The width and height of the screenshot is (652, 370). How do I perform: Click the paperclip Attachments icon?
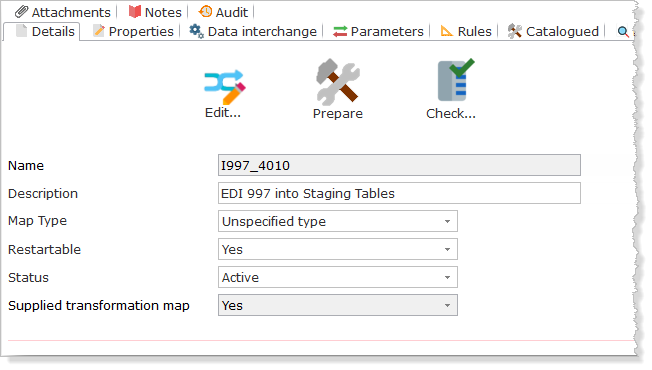coord(21,12)
